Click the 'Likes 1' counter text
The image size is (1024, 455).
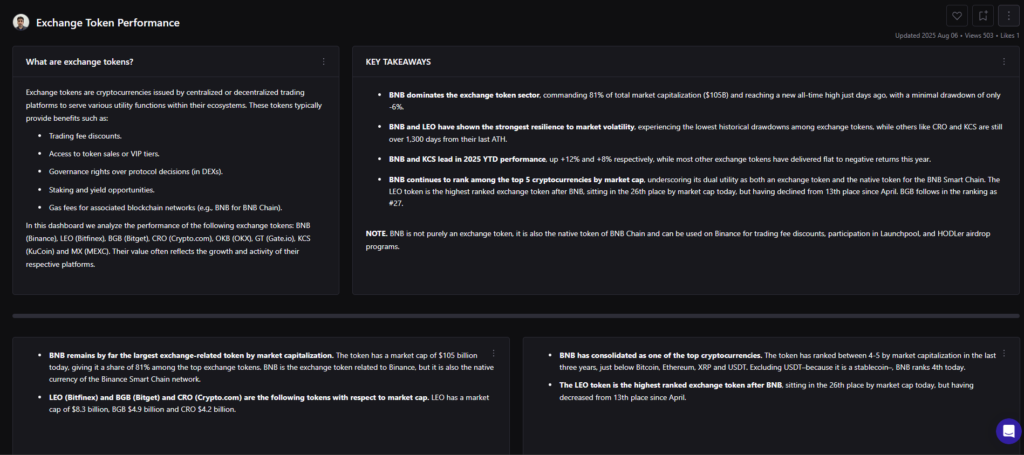click(x=1009, y=36)
